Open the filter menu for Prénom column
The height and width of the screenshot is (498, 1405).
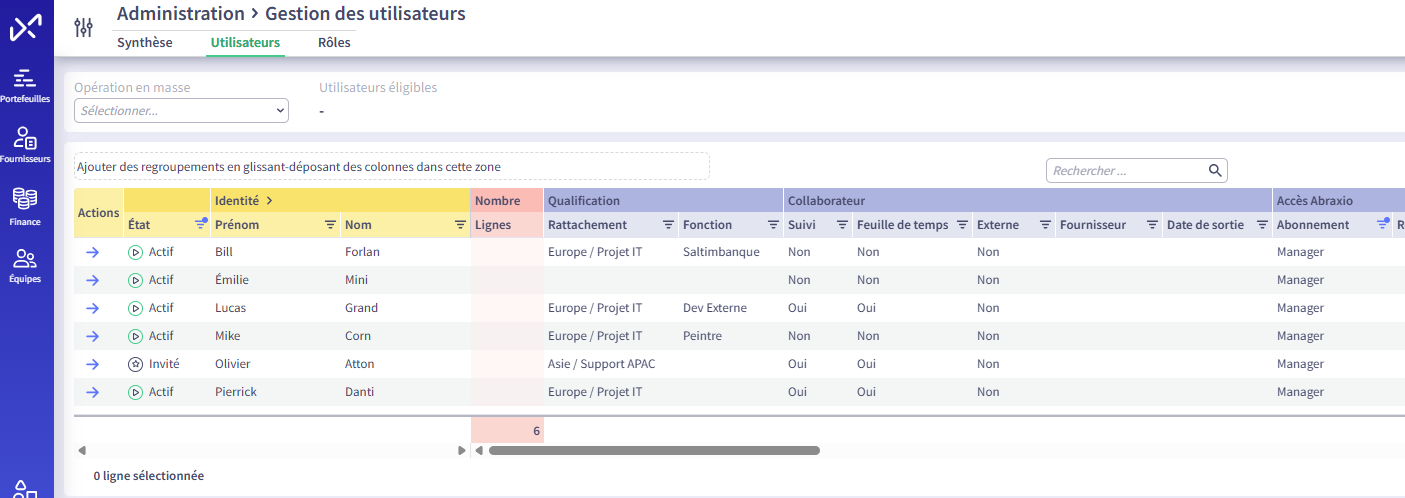tap(330, 226)
